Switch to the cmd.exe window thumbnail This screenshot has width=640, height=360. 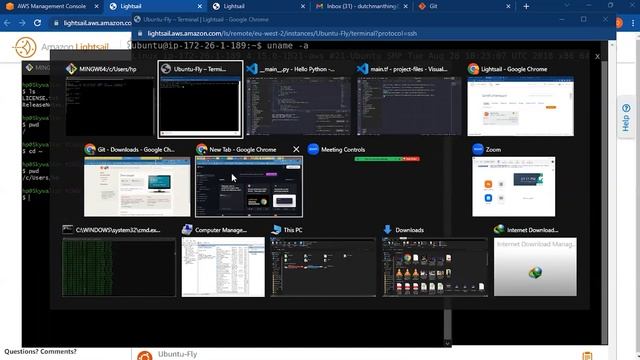(119, 267)
